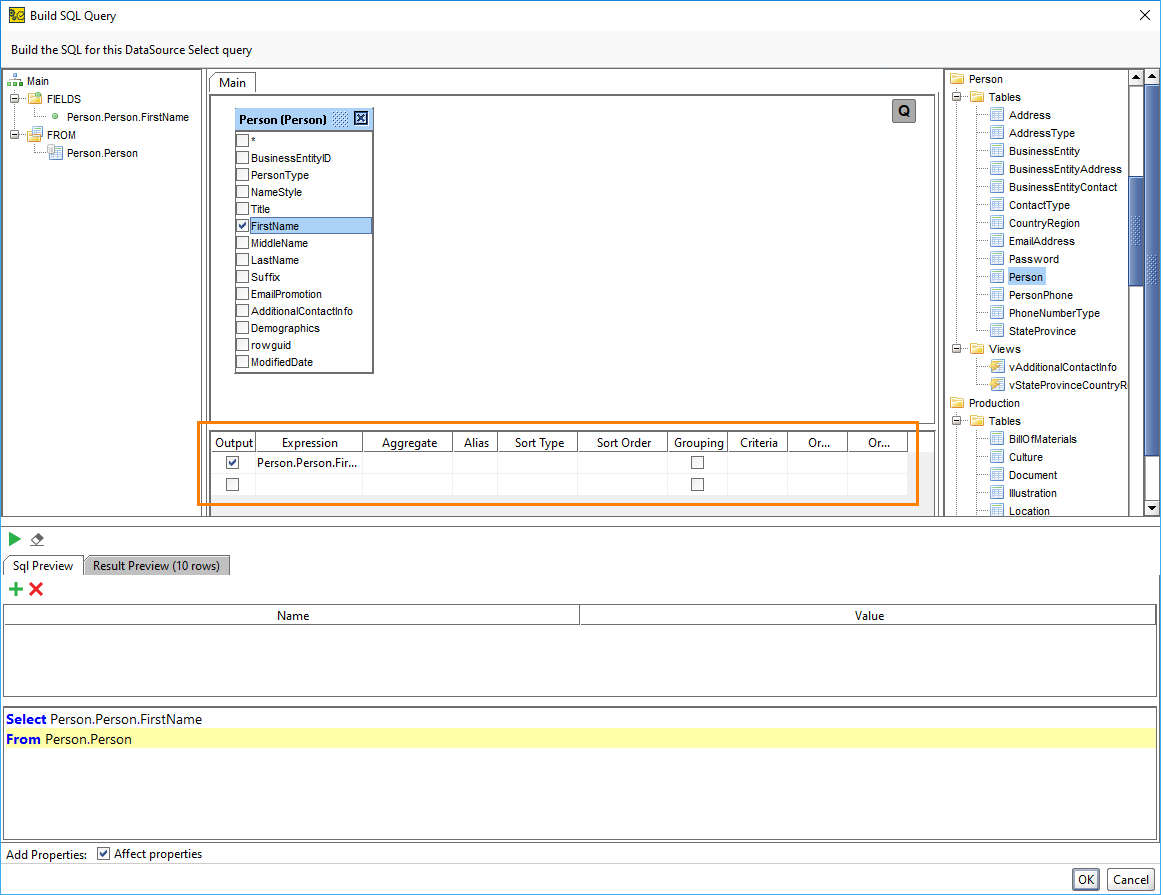Click the Name parameter column header
Viewport: 1163px width, 895px height.
point(292,615)
